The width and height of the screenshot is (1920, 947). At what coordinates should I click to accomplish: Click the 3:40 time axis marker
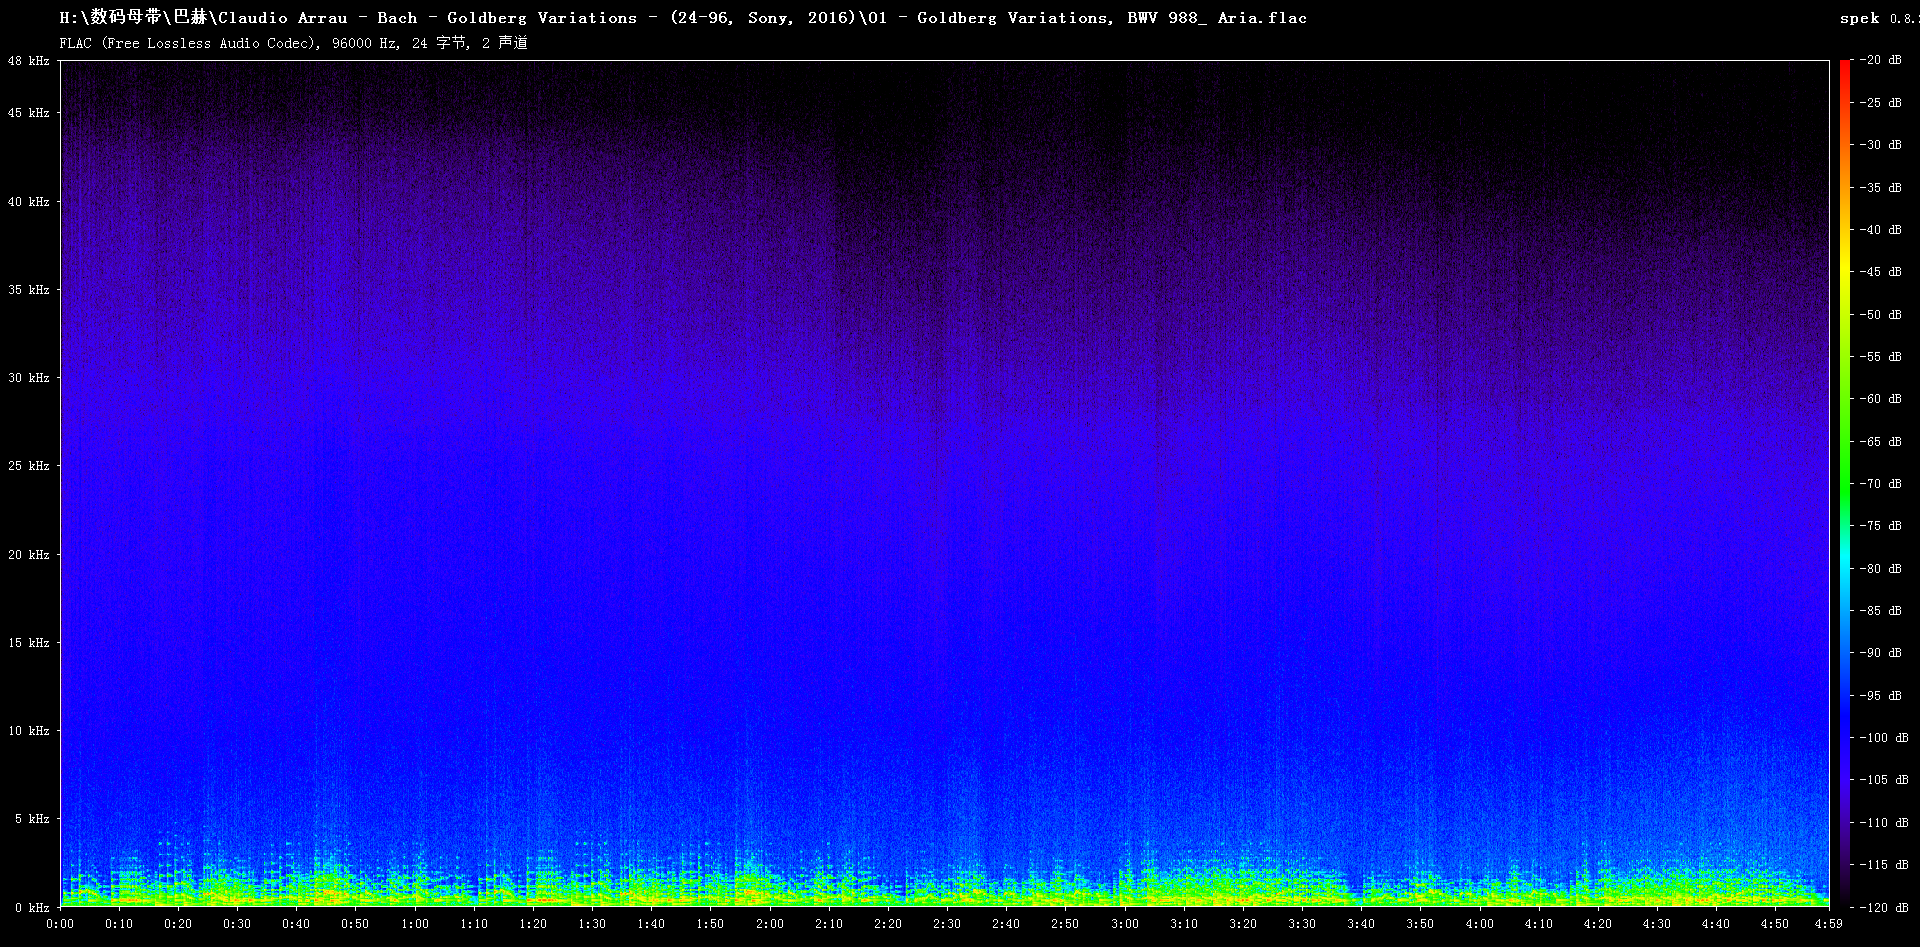(x=1360, y=924)
